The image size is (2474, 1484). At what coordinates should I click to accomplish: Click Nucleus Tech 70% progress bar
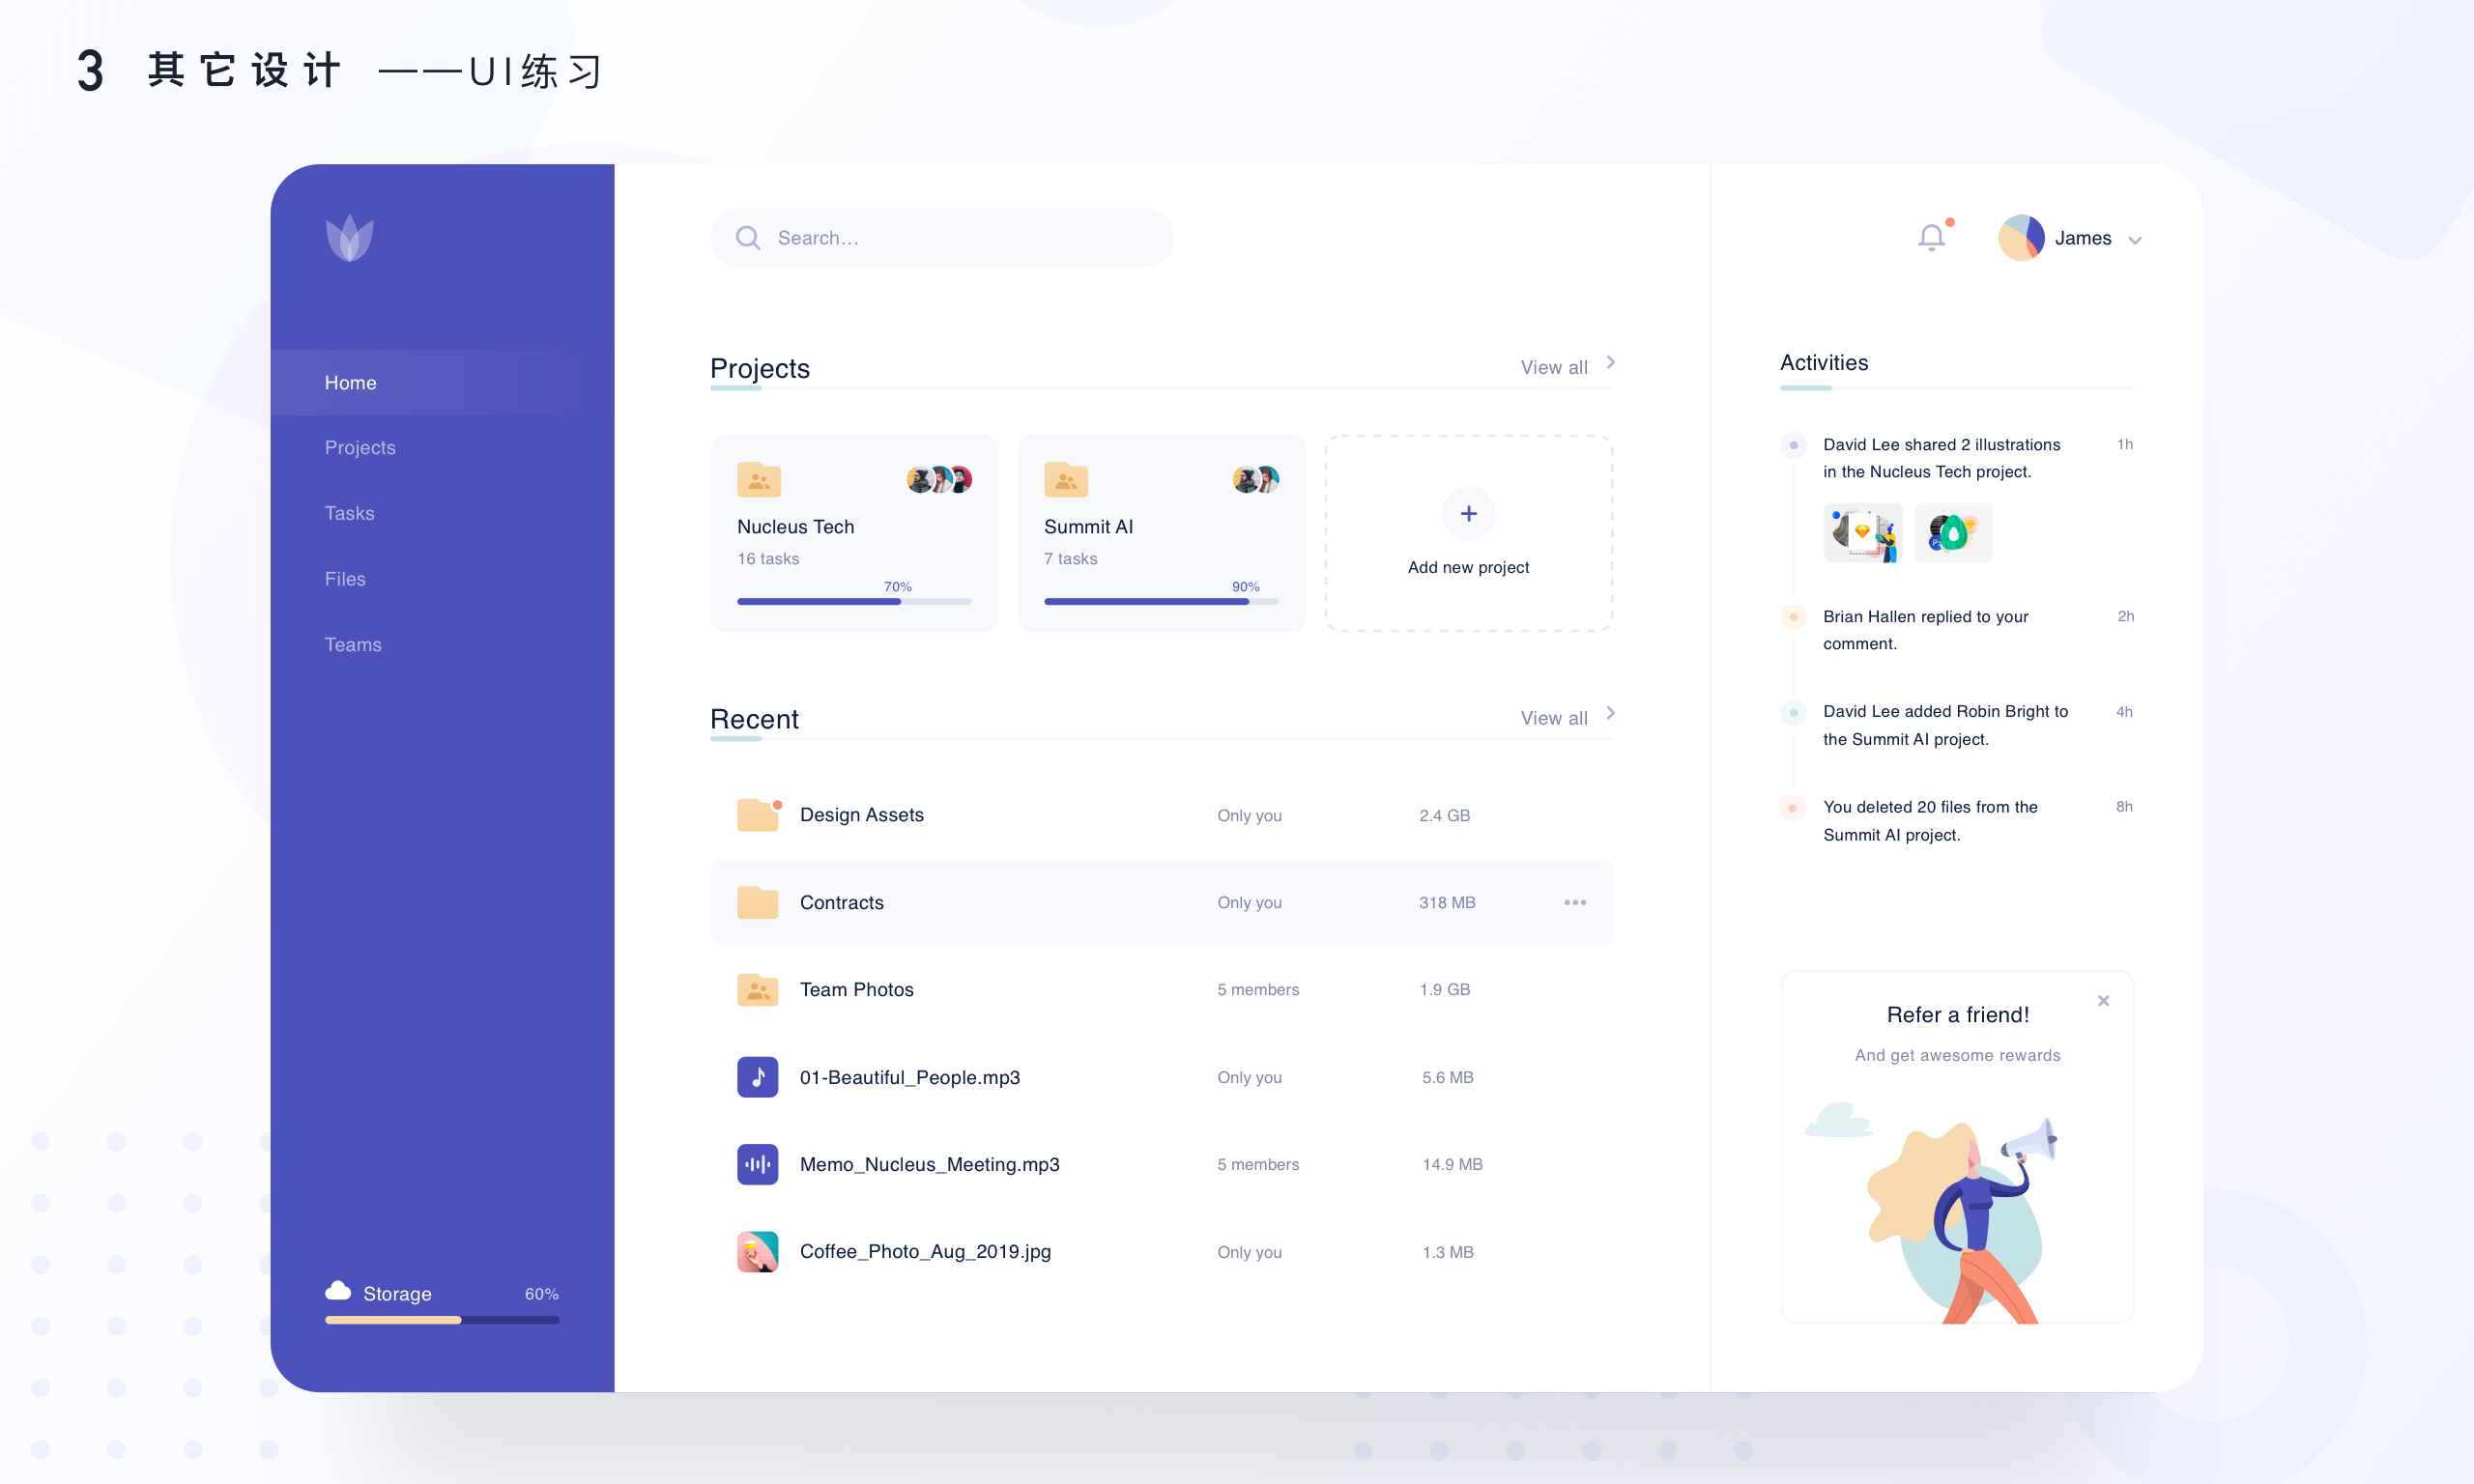[x=854, y=602]
